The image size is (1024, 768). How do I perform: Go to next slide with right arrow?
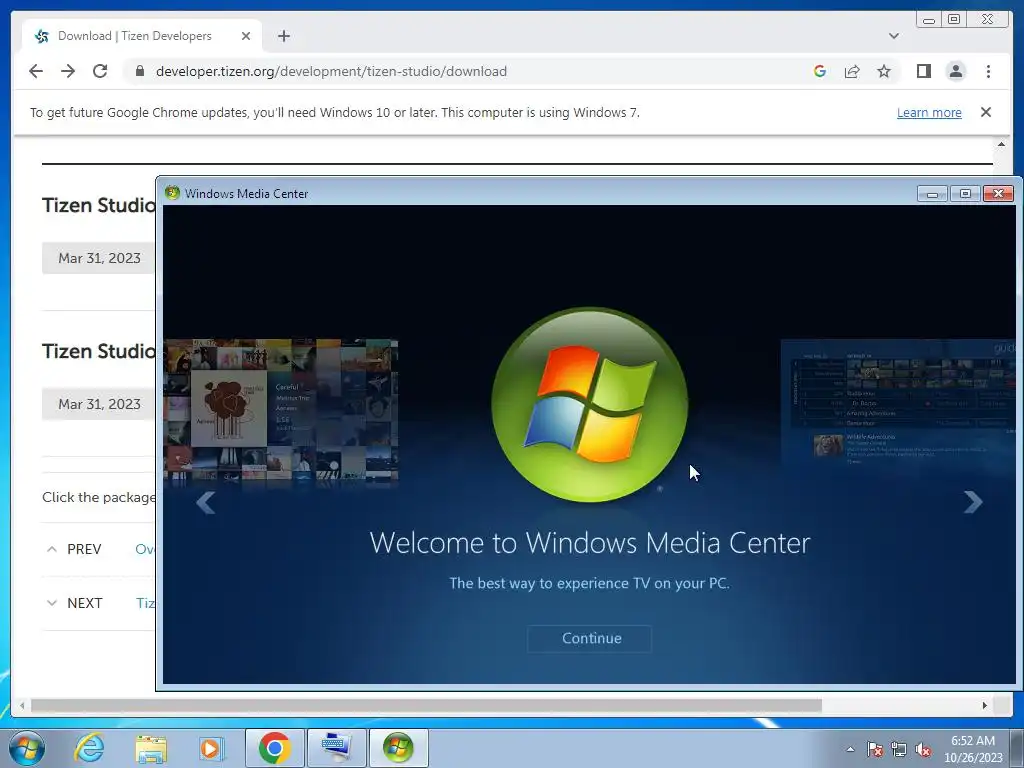[x=973, y=502]
